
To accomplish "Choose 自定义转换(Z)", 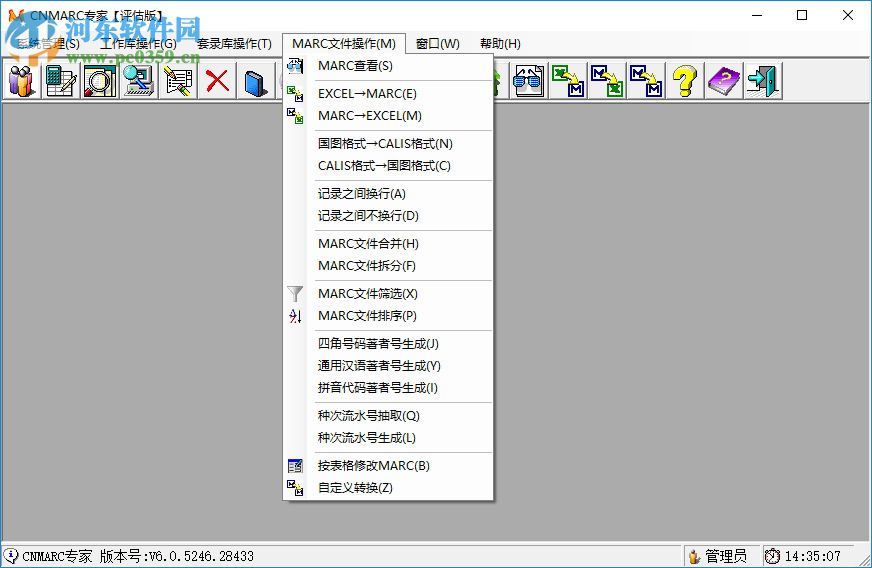I will coord(388,488).
